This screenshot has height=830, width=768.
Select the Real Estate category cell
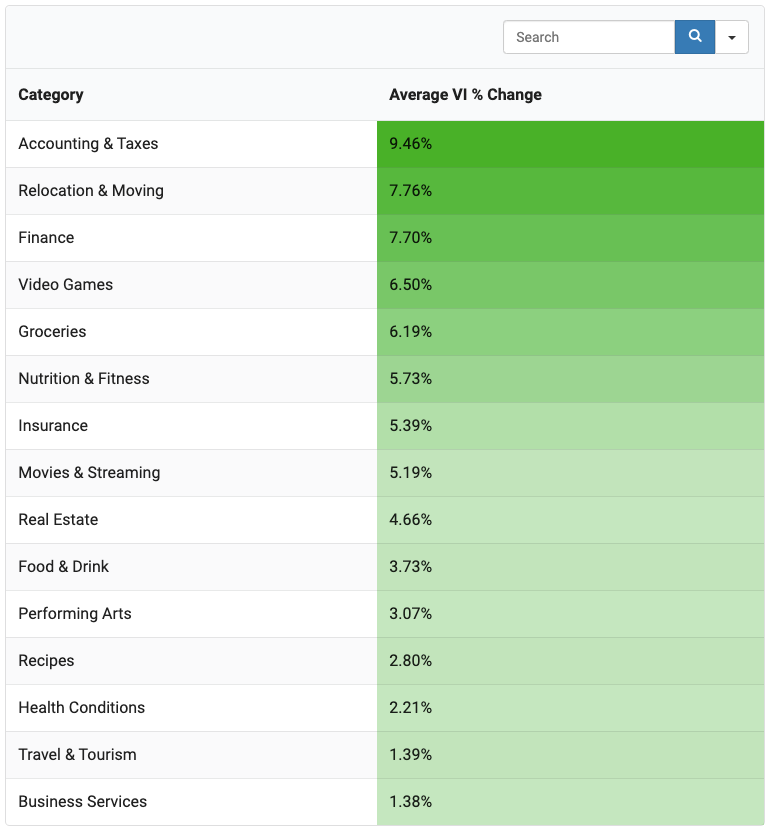click(191, 520)
